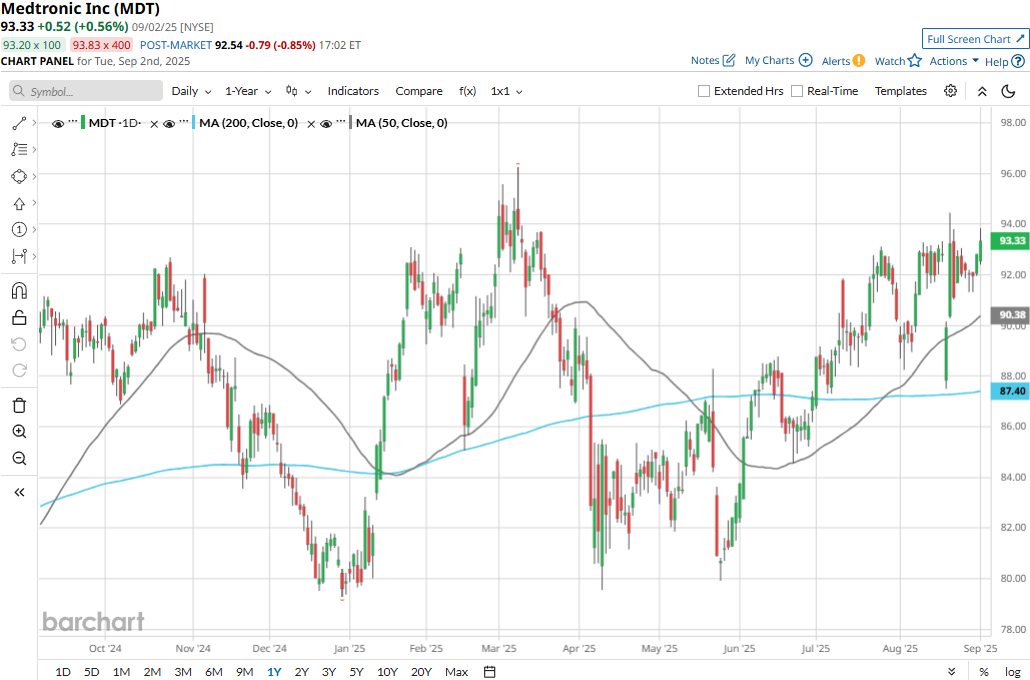Image resolution: width=1030 pixels, height=680 pixels.
Task: Switch chart range to 3M
Action: point(183,671)
